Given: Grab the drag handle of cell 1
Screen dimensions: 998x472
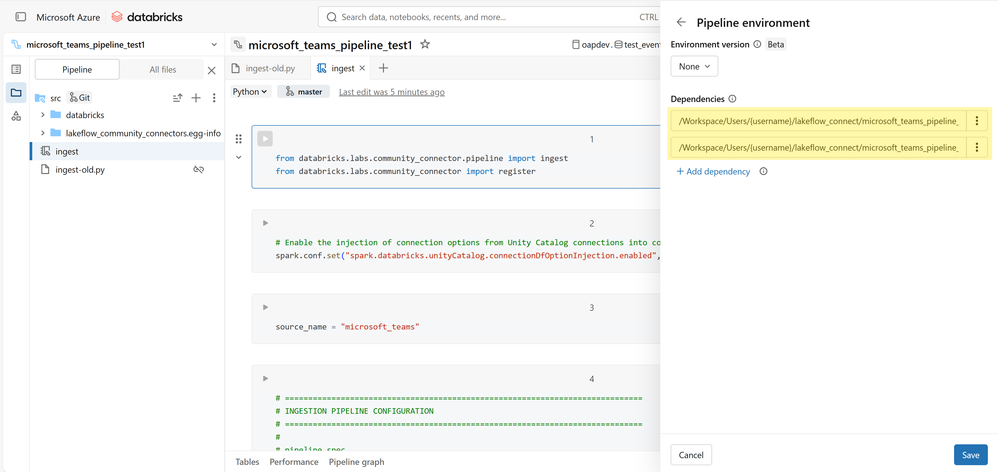Looking at the screenshot, I should pos(239,139).
